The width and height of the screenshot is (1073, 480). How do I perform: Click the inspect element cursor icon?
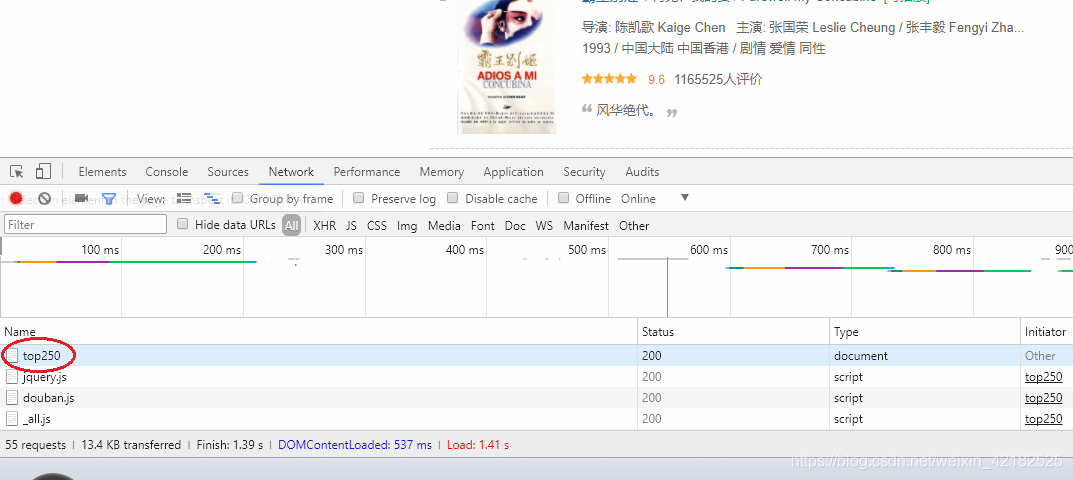17,172
